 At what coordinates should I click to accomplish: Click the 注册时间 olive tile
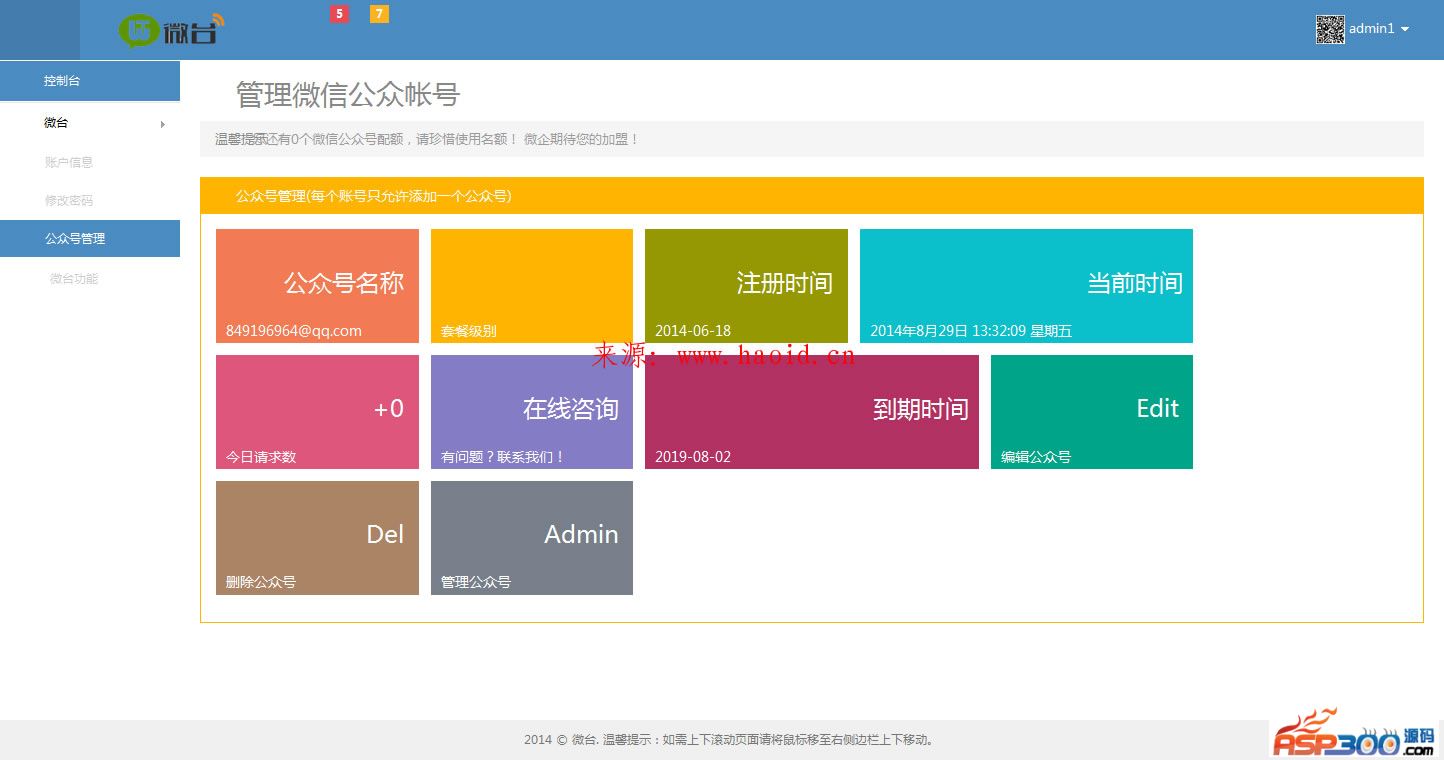pyautogui.click(x=746, y=286)
